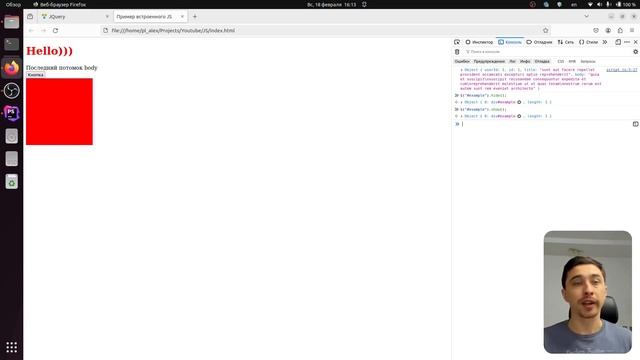
Task: Open the script.js source link
Action: coord(621,70)
